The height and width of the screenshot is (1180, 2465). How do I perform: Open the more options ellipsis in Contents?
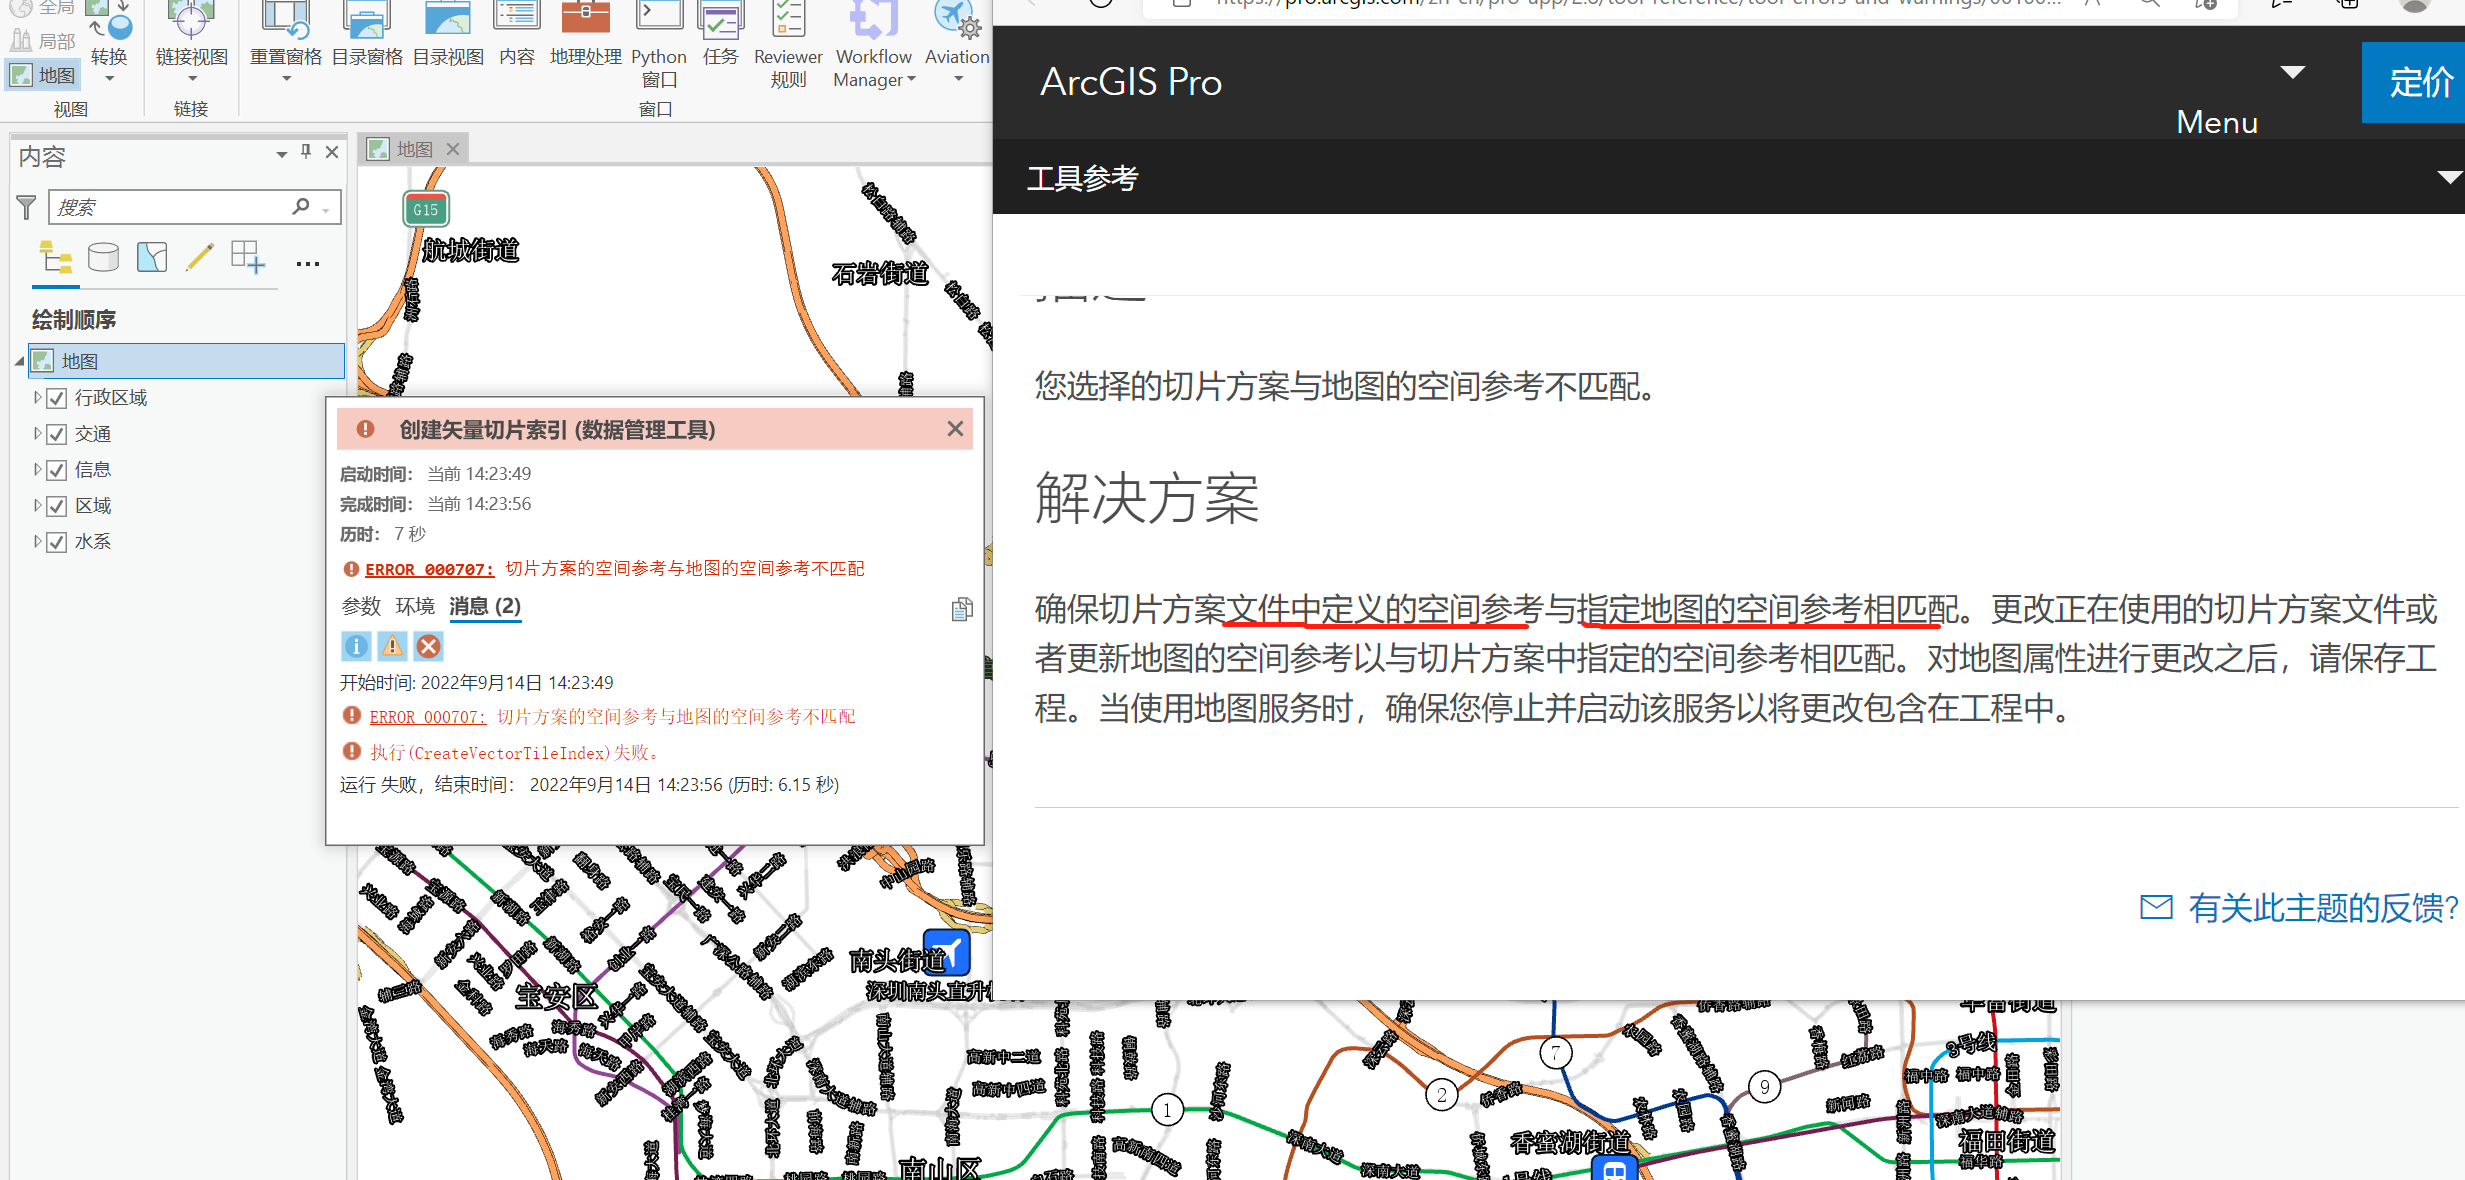(308, 264)
